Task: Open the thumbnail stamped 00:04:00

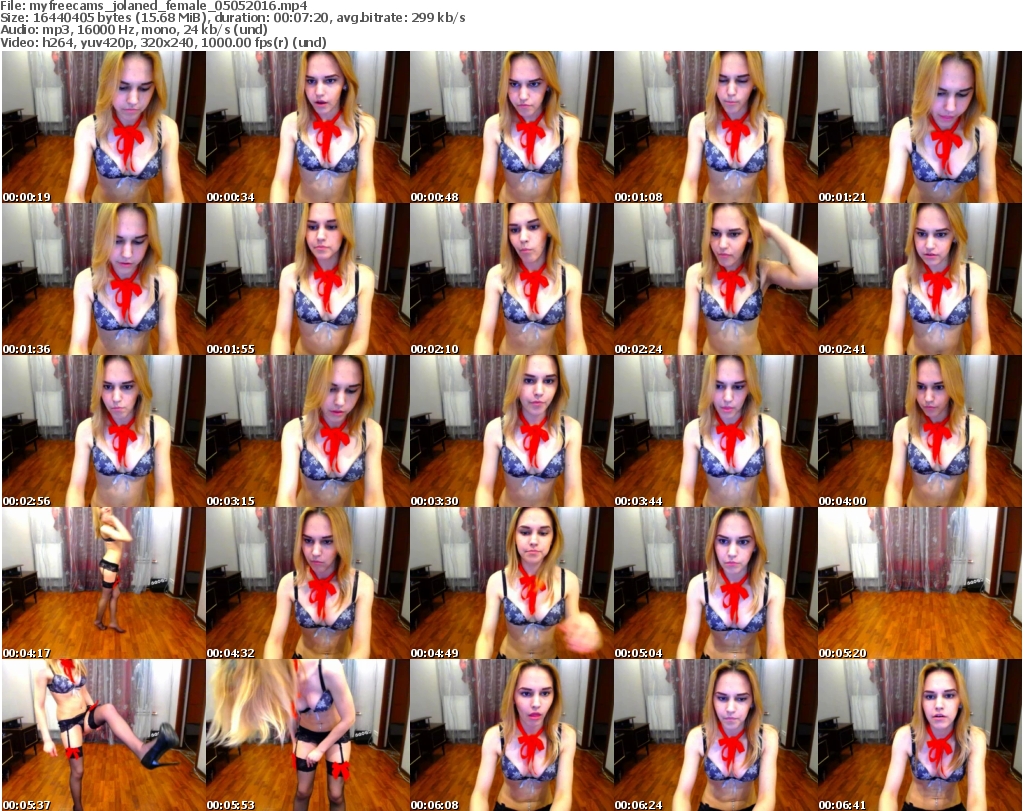Action: 920,431
